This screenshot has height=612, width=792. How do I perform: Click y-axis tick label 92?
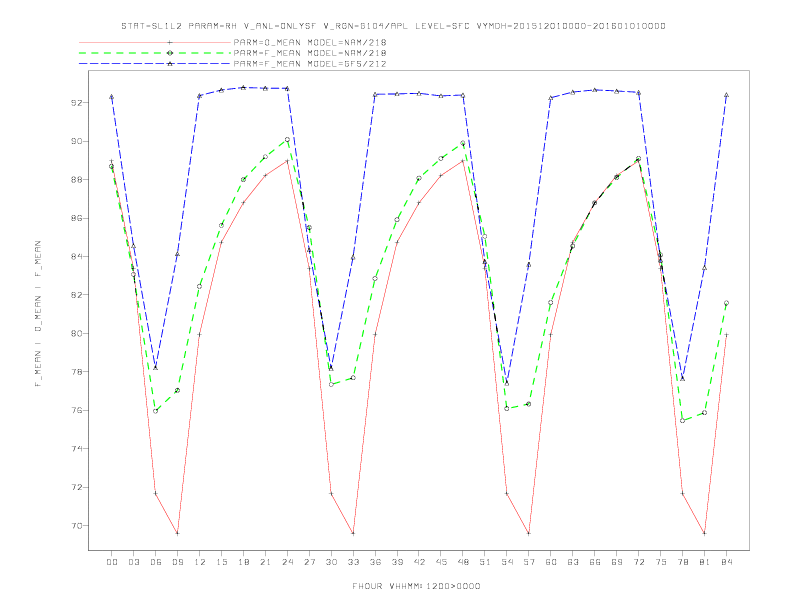pyautogui.click(x=77, y=103)
